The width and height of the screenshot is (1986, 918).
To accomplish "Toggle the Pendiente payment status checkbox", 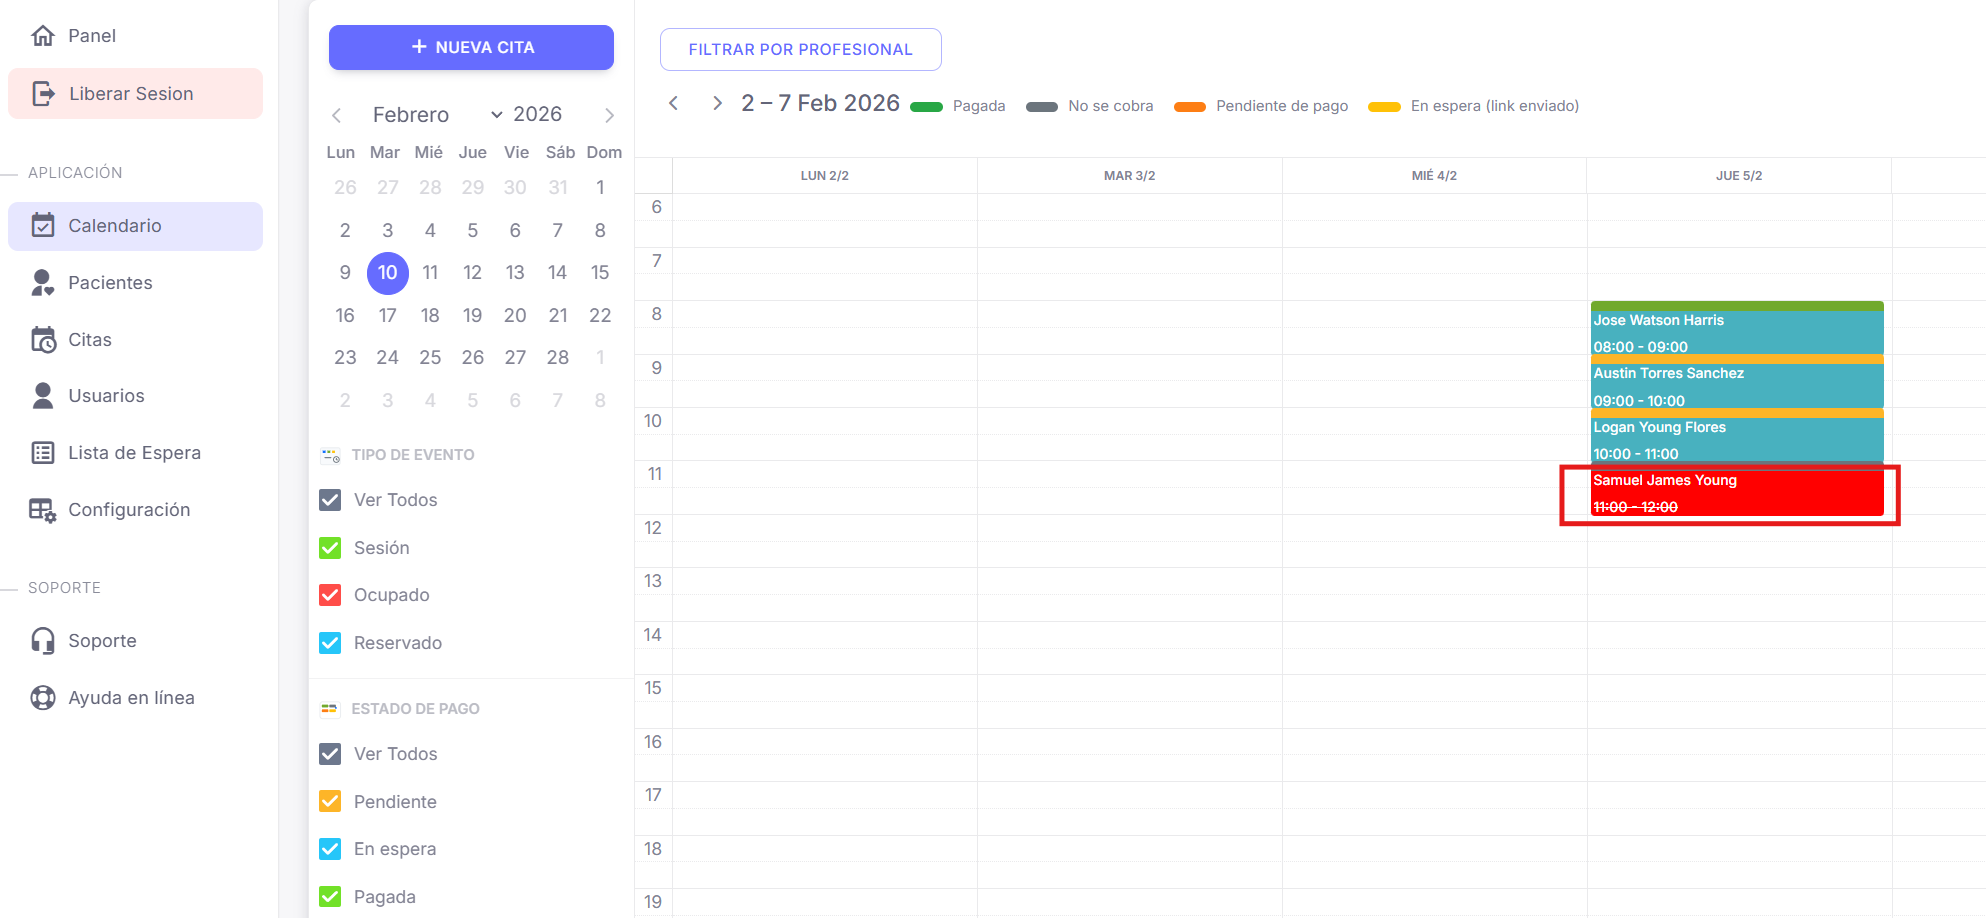I will pos(330,802).
